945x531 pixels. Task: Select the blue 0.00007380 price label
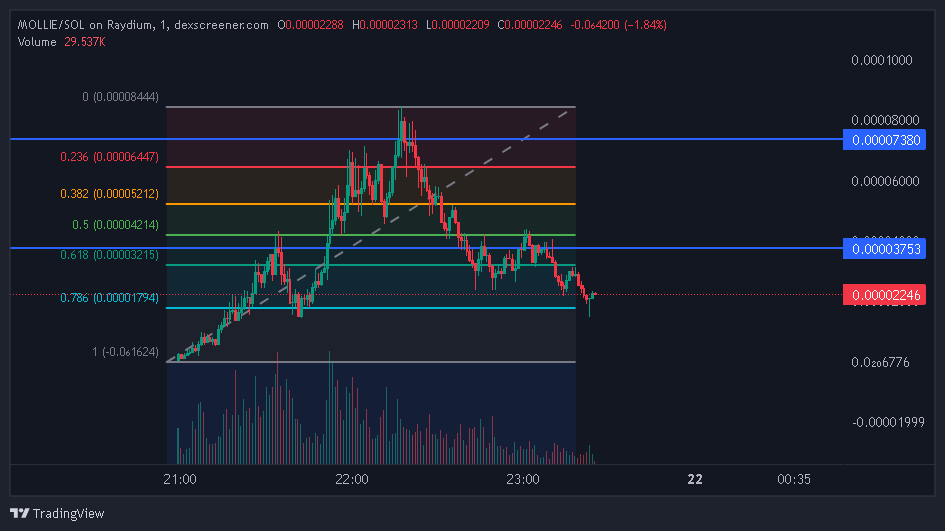tap(884, 140)
